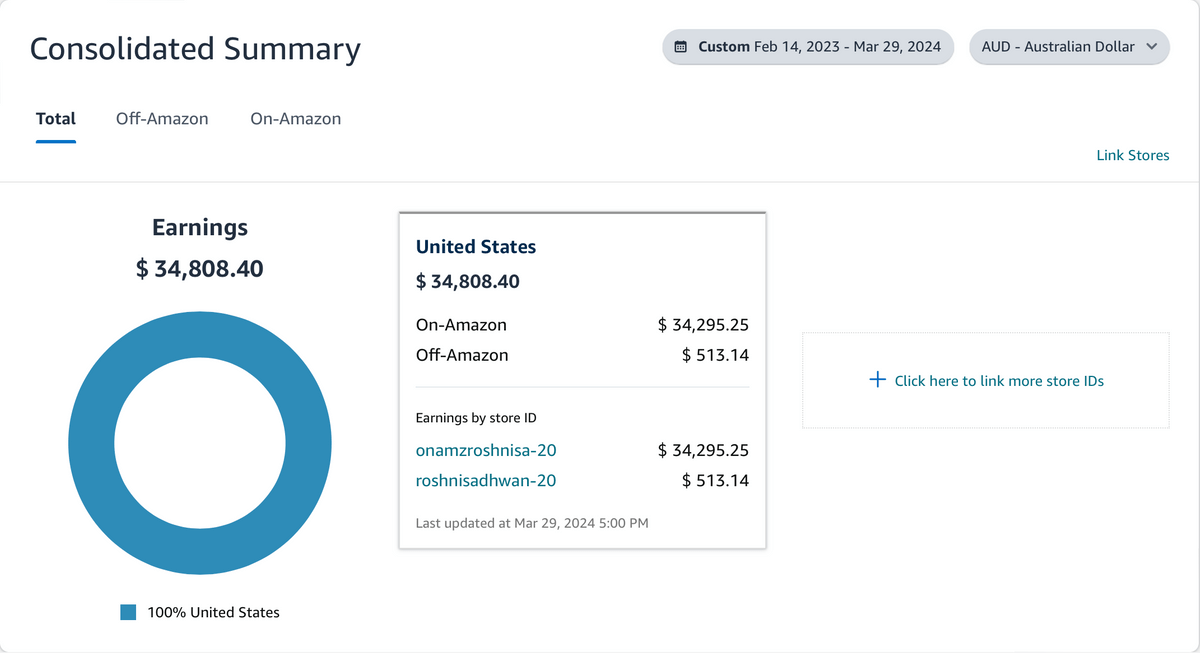Viewport: 1200px width, 653px height.
Task: Click the Earnings total amount $34,808.40
Action: pyautogui.click(x=200, y=268)
